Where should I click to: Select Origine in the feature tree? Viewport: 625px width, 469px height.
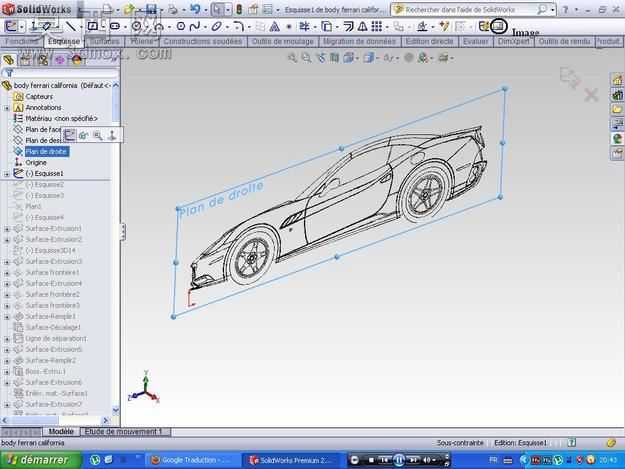point(36,163)
